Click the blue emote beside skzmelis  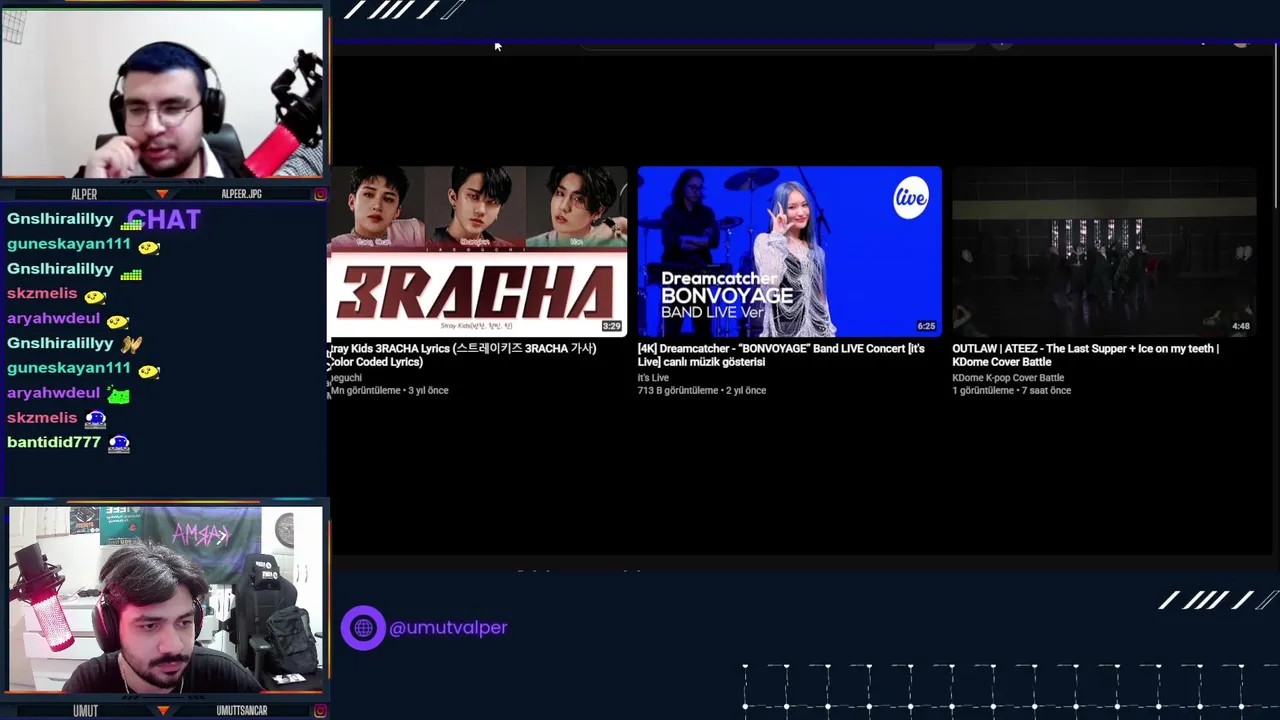(x=95, y=420)
